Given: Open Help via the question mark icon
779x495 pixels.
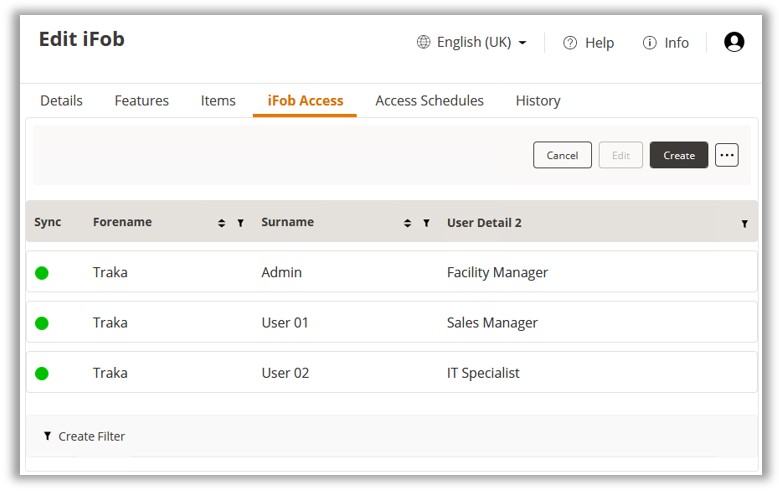Looking at the screenshot, I should pyautogui.click(x=570, y=43).
